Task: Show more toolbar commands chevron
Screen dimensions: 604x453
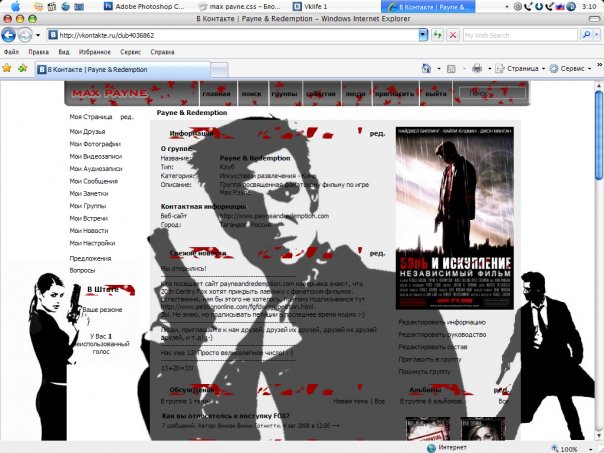Action: tap(599, 65)
